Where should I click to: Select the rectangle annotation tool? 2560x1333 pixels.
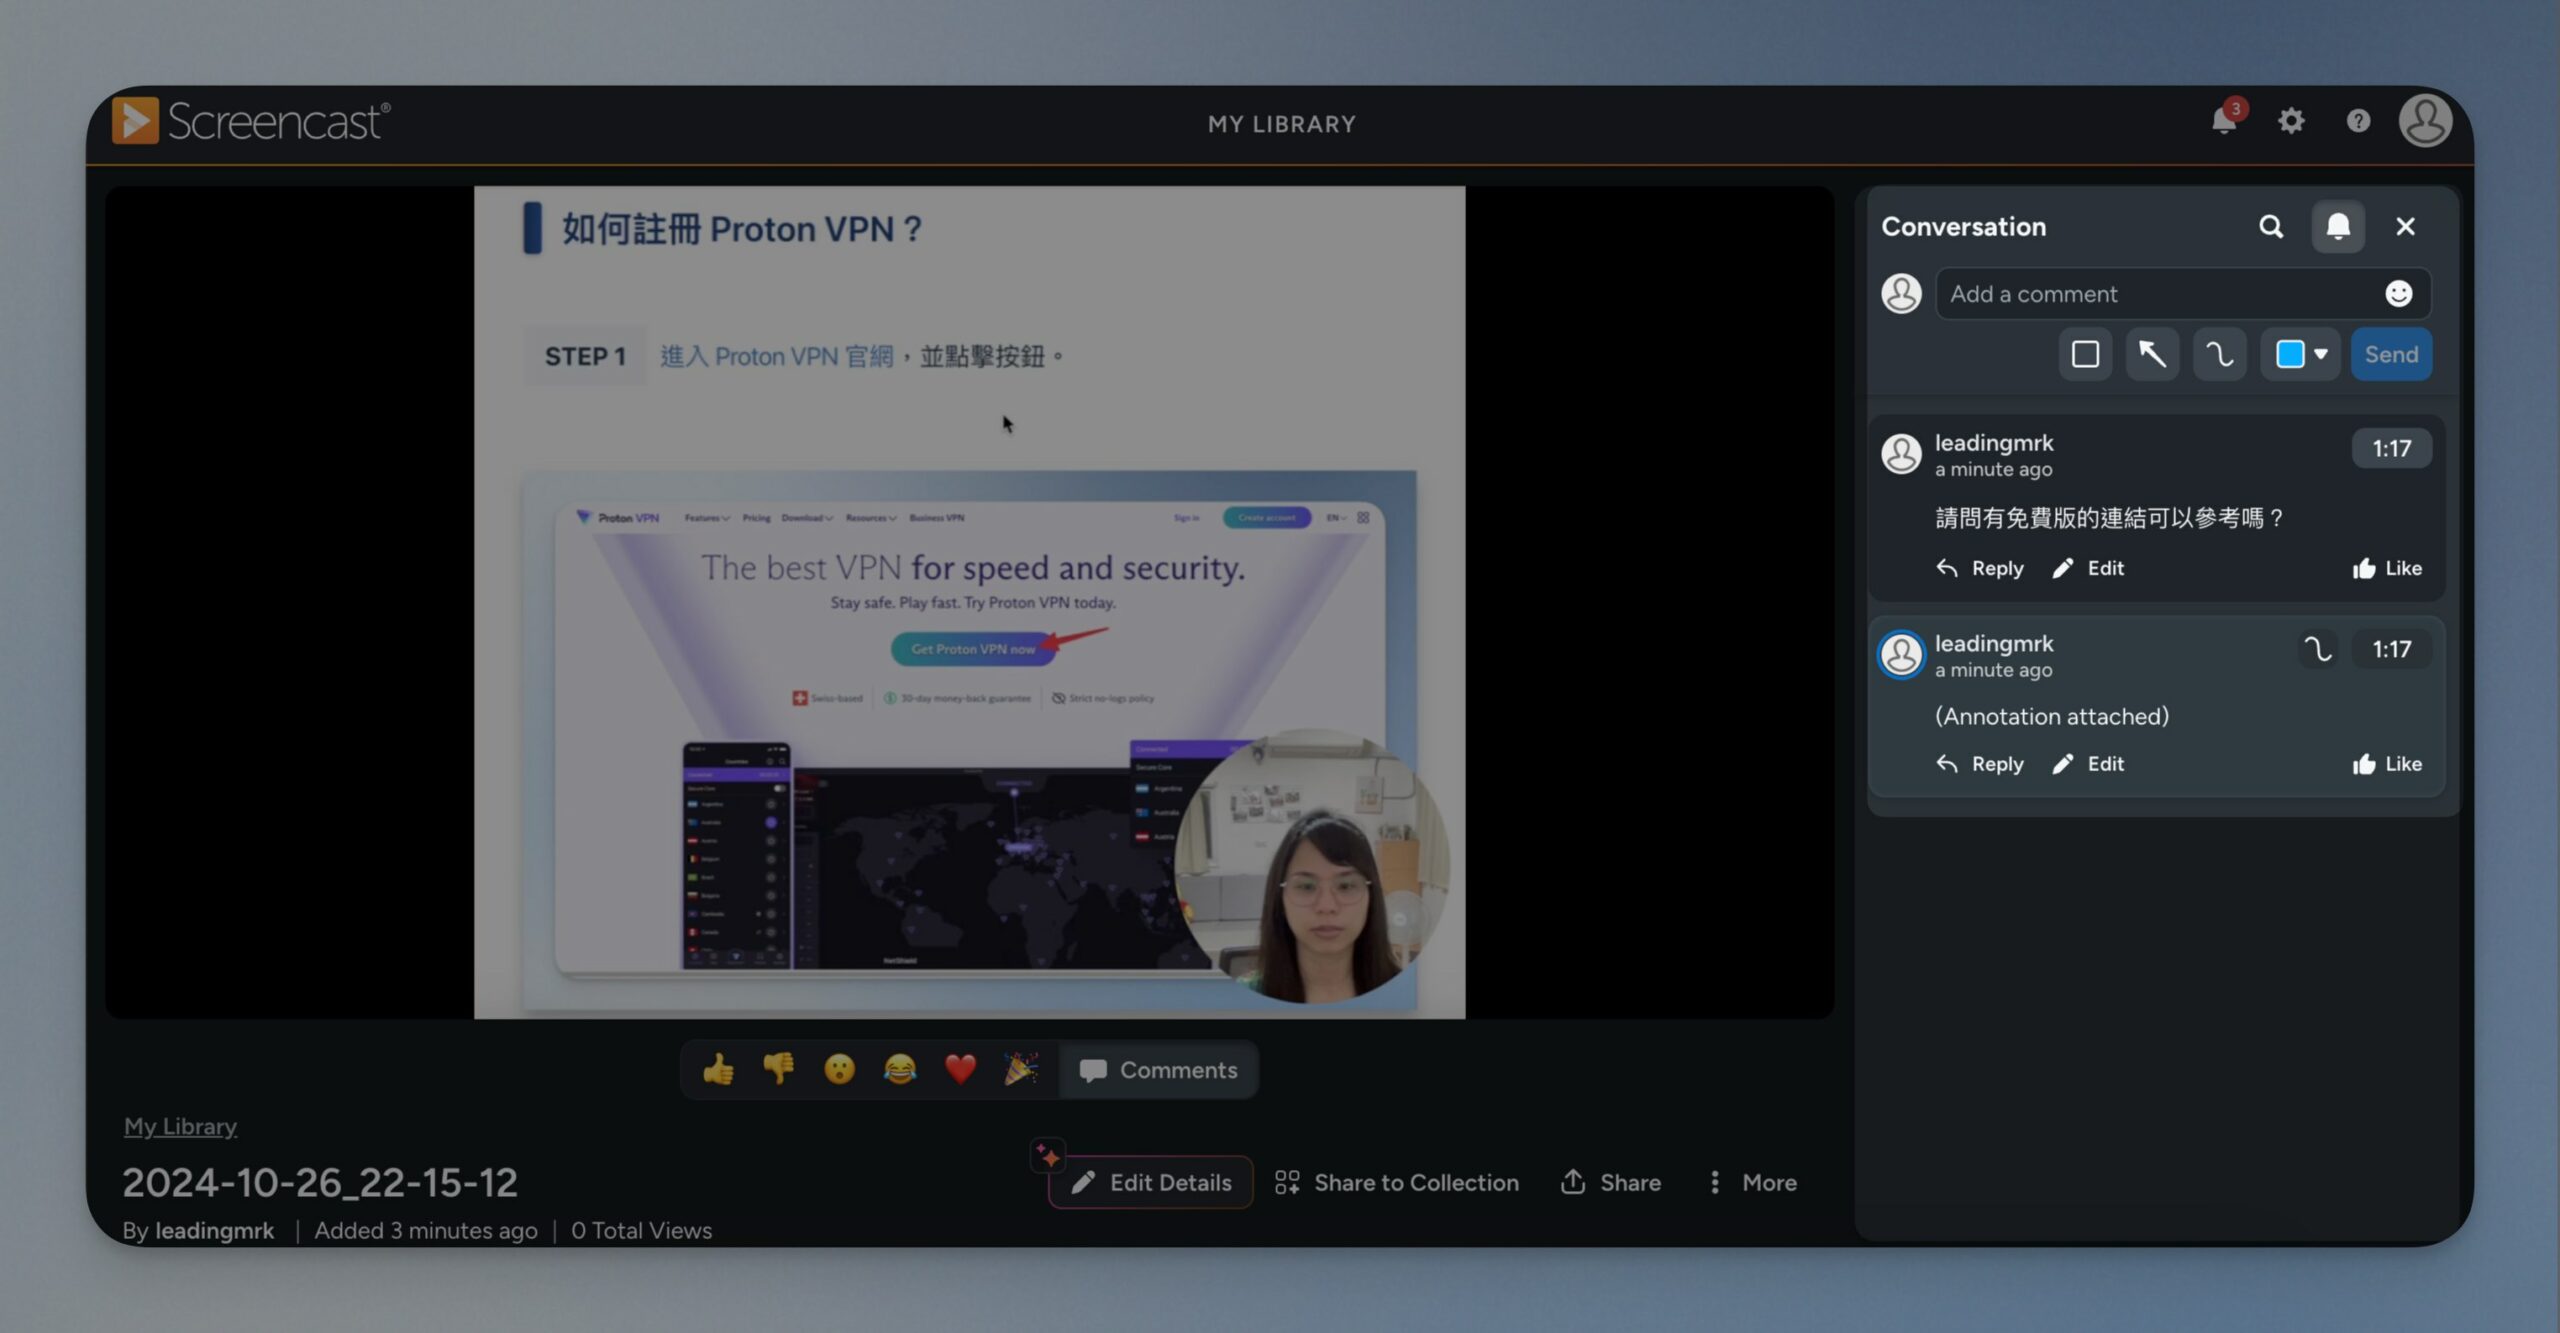[x=2085, y=354]
